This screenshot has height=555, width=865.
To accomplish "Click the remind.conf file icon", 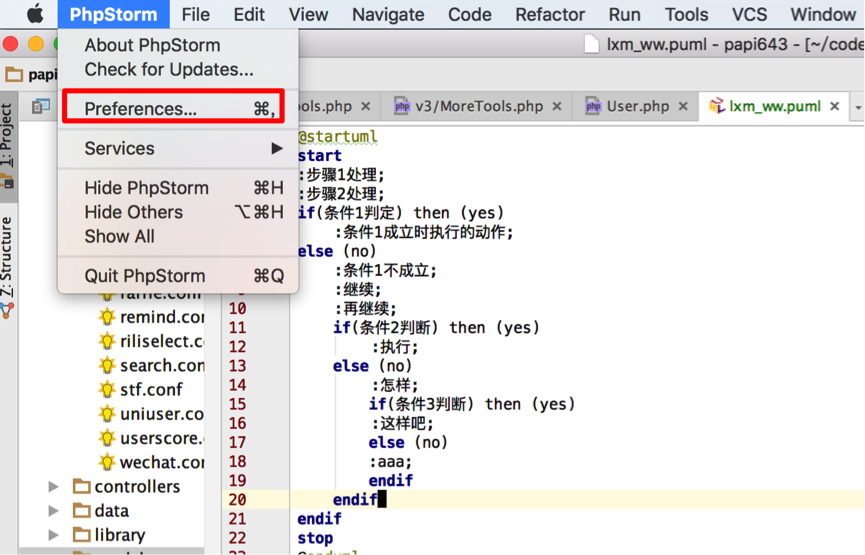I will coord(106,317).
